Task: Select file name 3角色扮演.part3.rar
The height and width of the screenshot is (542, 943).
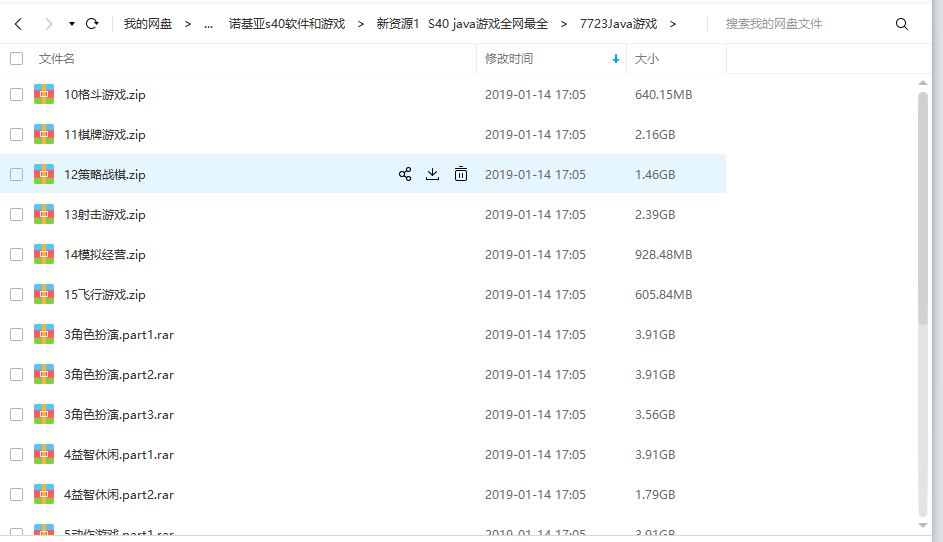Action: point(118,414)
